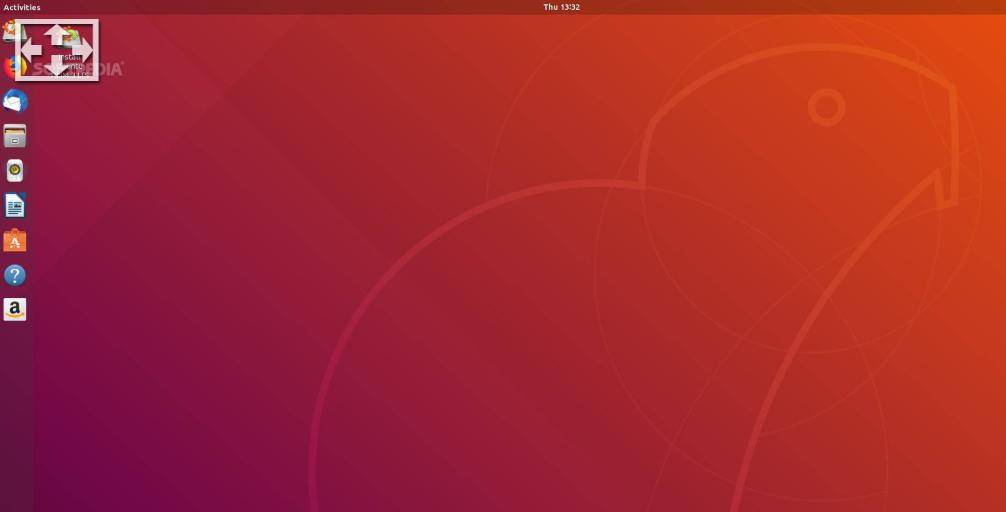The height and width of the screenshot is (512, 1006).
Task: Launch the Amazon dock shortcut
Action: point(15,309)
